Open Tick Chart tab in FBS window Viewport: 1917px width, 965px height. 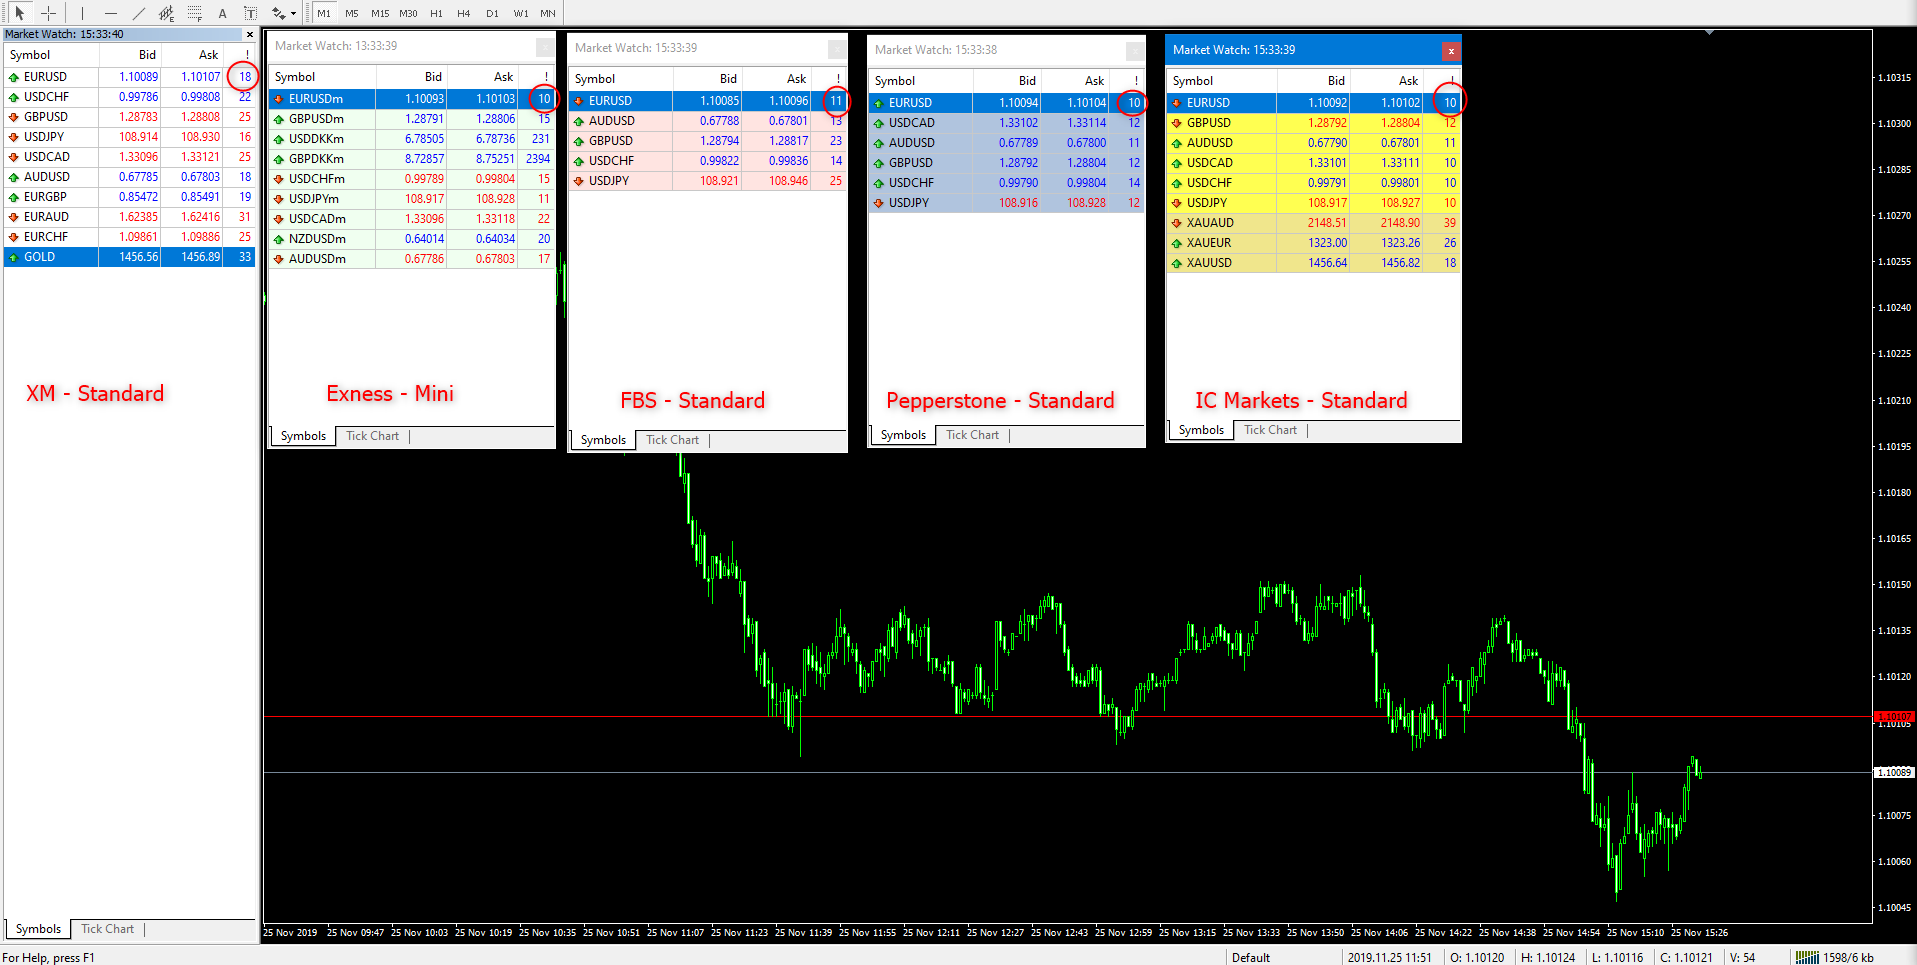[x=672, y=440]
